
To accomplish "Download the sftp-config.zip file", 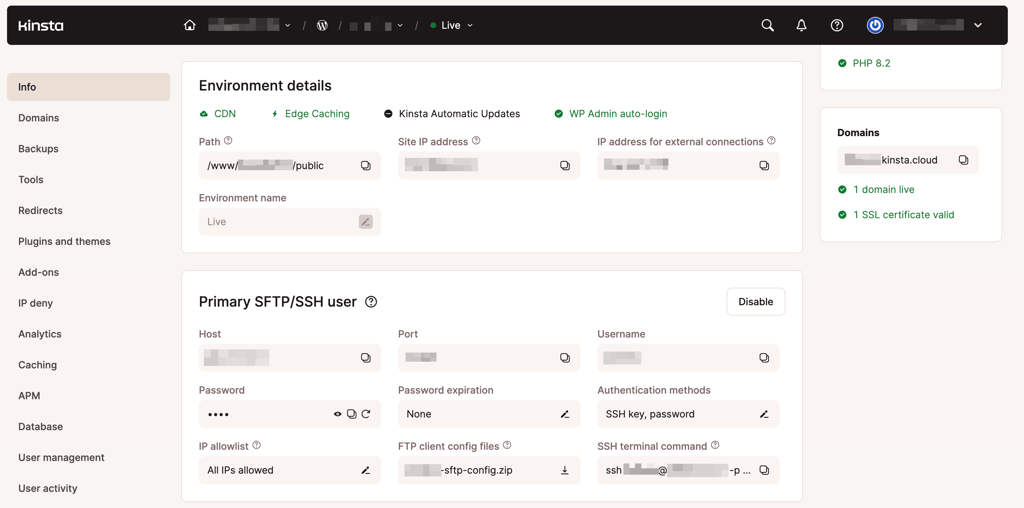I will [565, 470].
